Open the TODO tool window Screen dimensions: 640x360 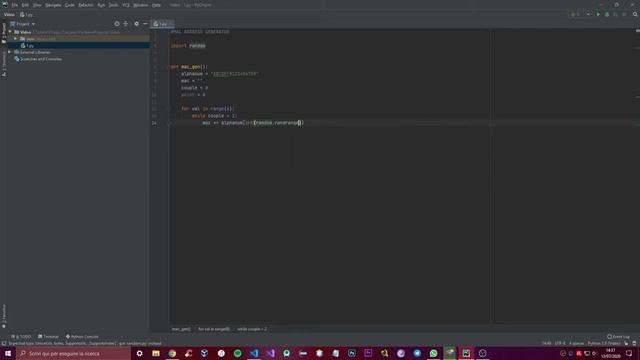(x=21, y=337)
